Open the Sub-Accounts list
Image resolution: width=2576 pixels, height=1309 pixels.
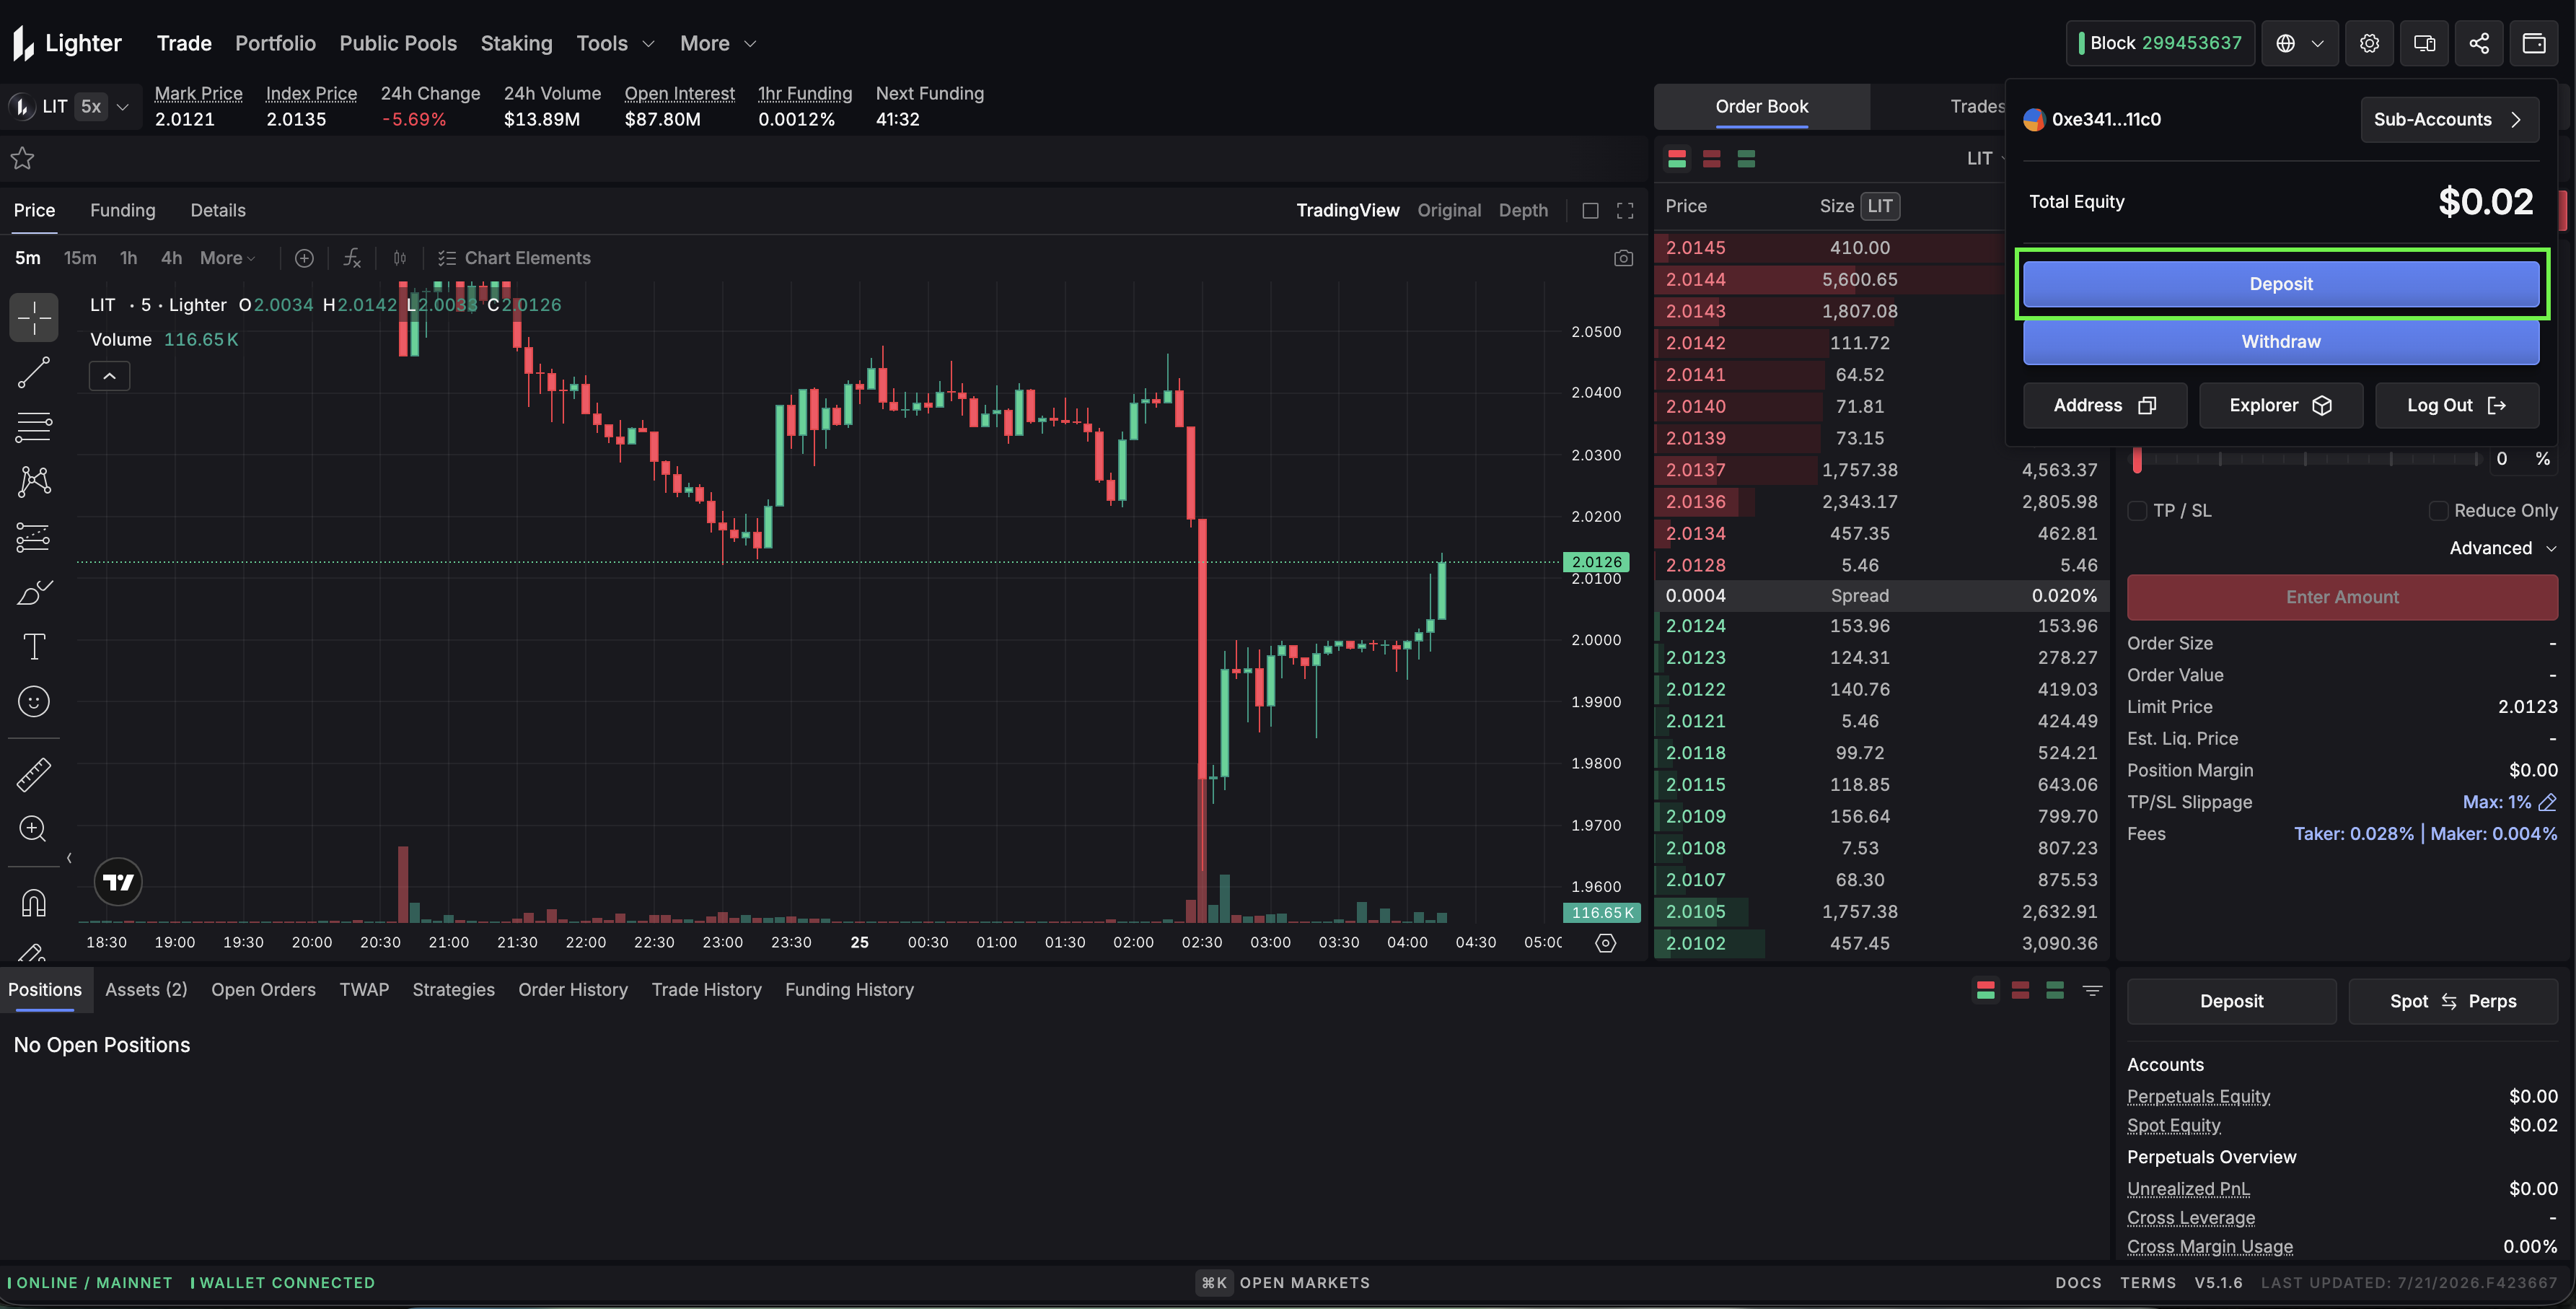[2449, 119]
